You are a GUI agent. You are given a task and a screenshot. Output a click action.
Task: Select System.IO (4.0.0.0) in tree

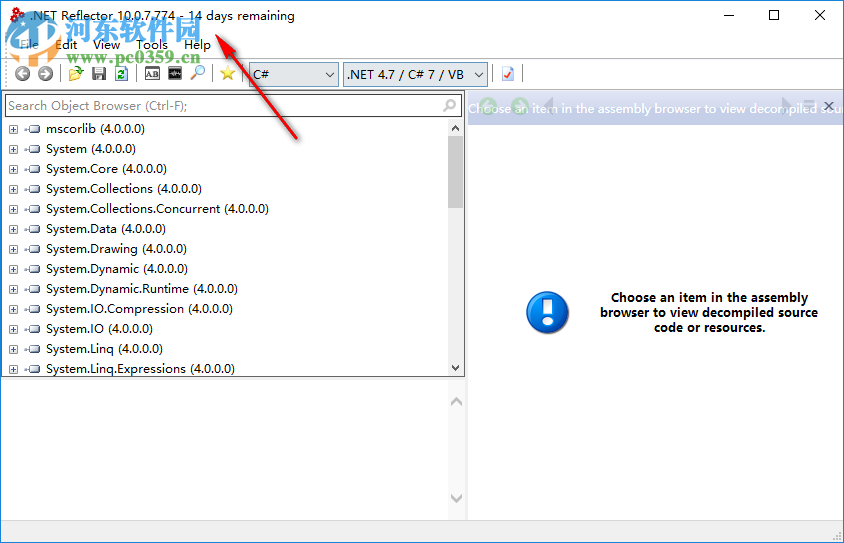(99, 329)
